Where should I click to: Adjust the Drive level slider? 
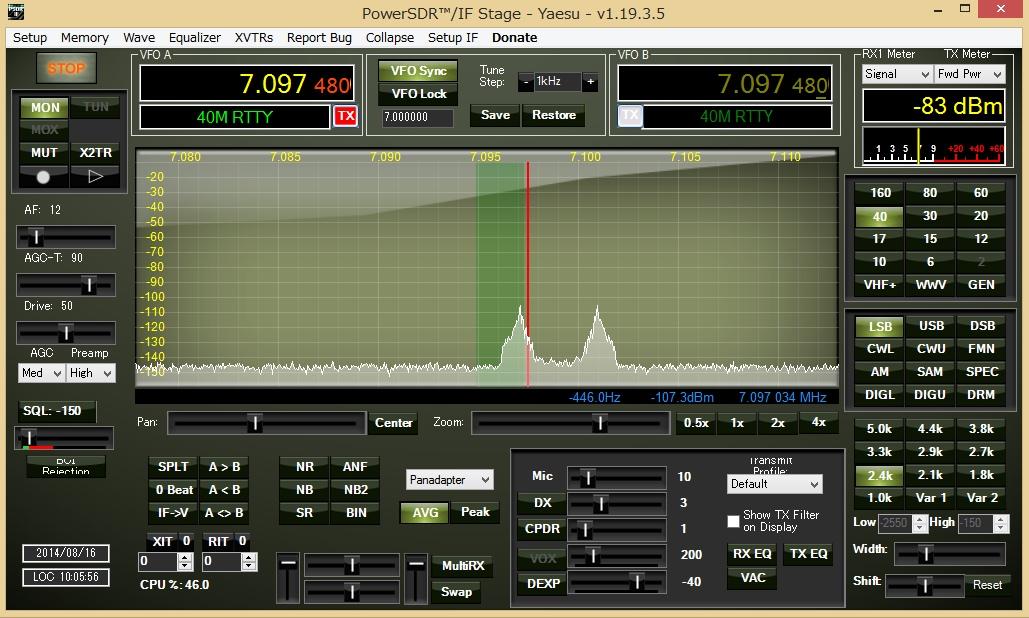[x=66, y=333]
